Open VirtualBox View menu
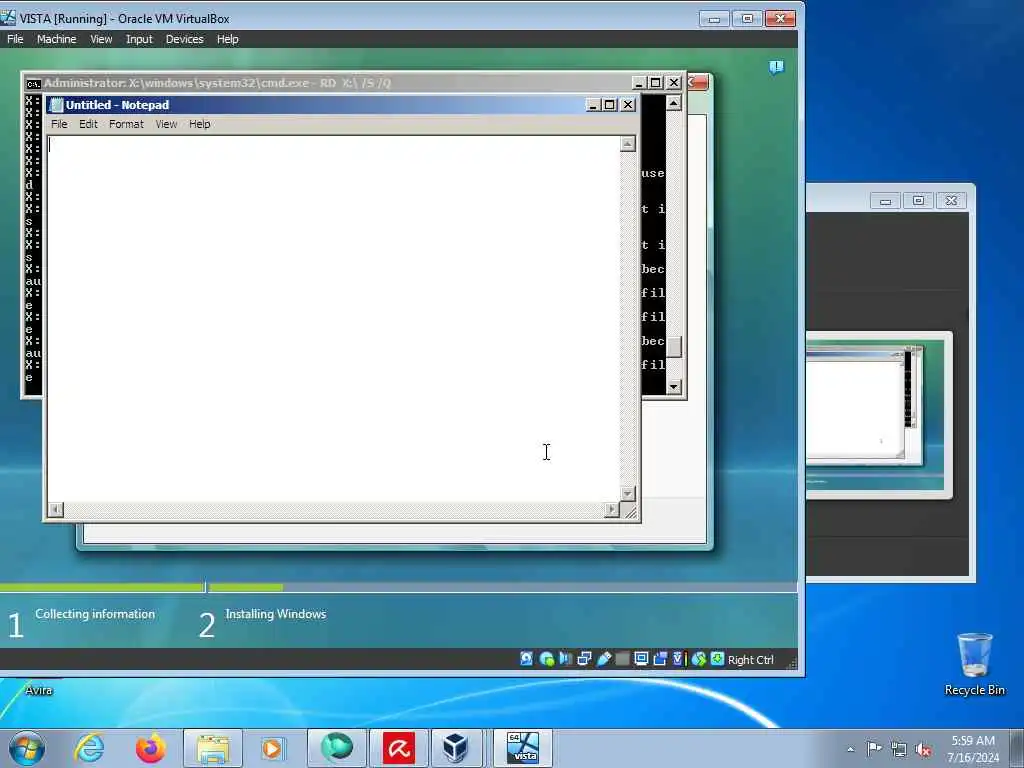 [101, 39]
